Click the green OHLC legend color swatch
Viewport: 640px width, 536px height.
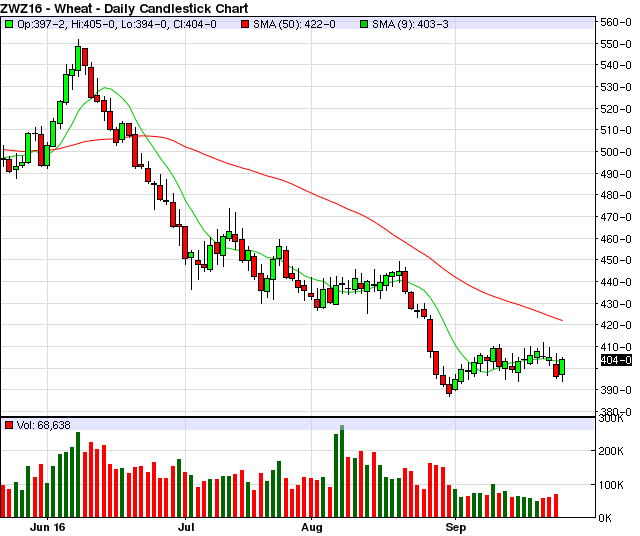tap(9, 24)
